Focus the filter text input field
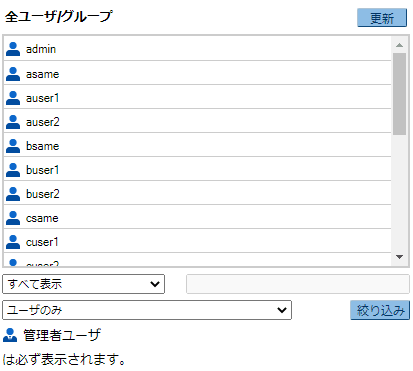Viewport: 413px width, 371px height. tap(298, 284)
